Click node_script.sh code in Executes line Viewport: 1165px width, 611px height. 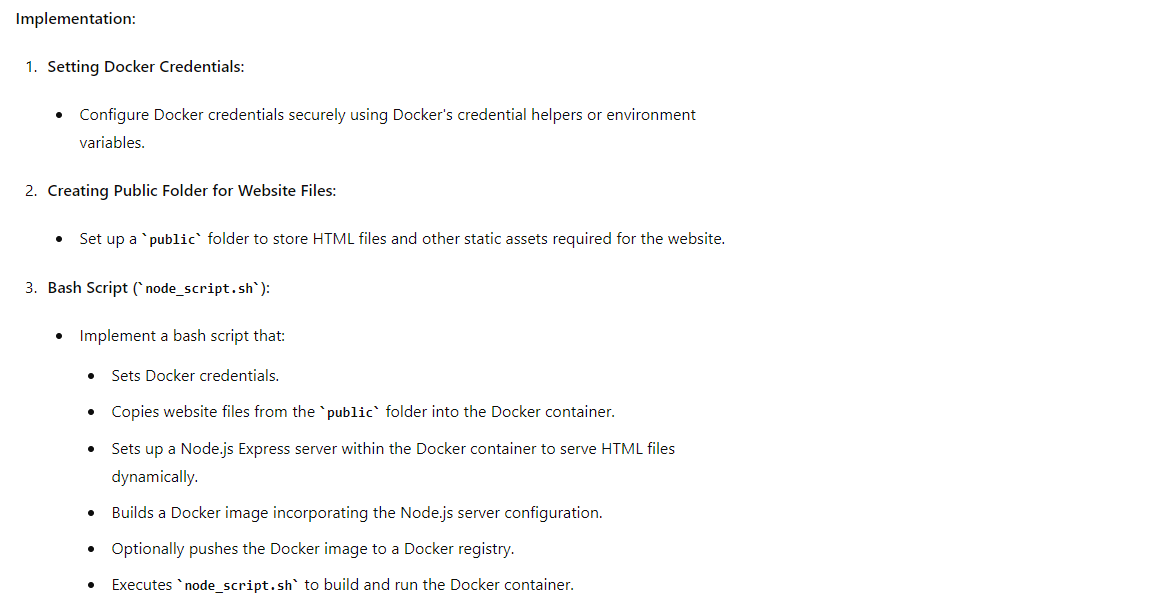[238, 585]
